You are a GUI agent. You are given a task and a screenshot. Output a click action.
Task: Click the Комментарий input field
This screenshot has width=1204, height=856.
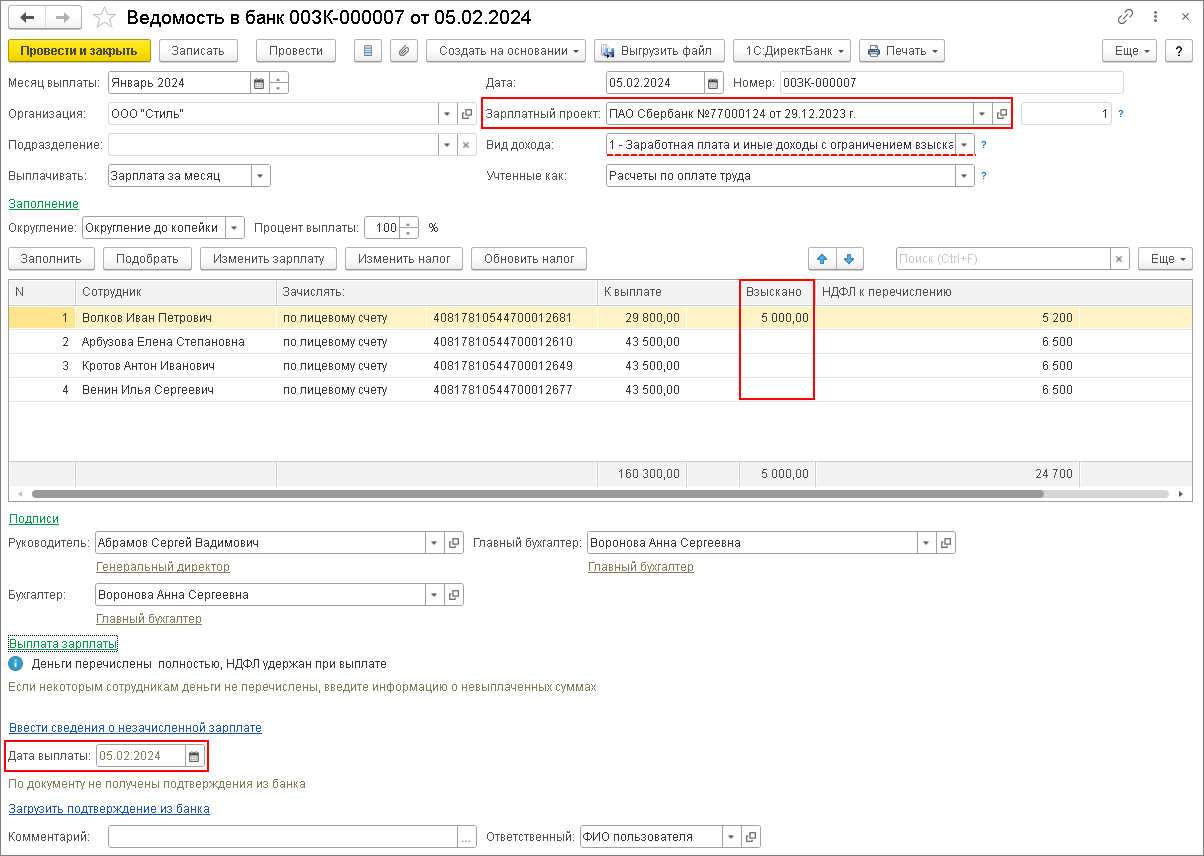coord(283,837)
